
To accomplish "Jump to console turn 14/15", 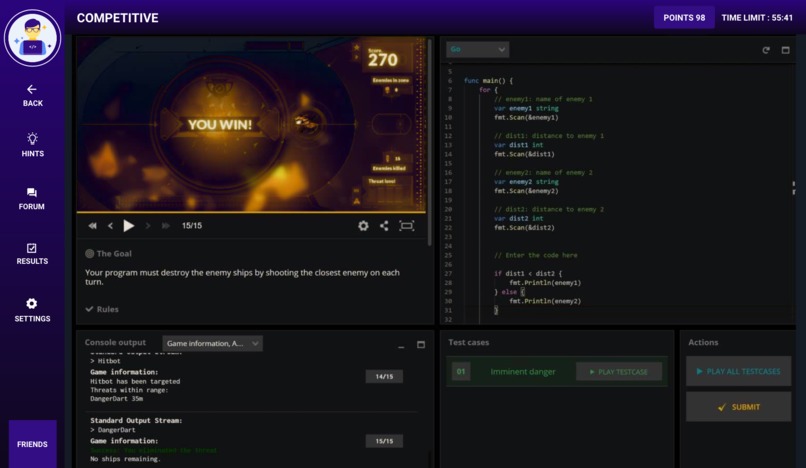I will pos(384,376).
